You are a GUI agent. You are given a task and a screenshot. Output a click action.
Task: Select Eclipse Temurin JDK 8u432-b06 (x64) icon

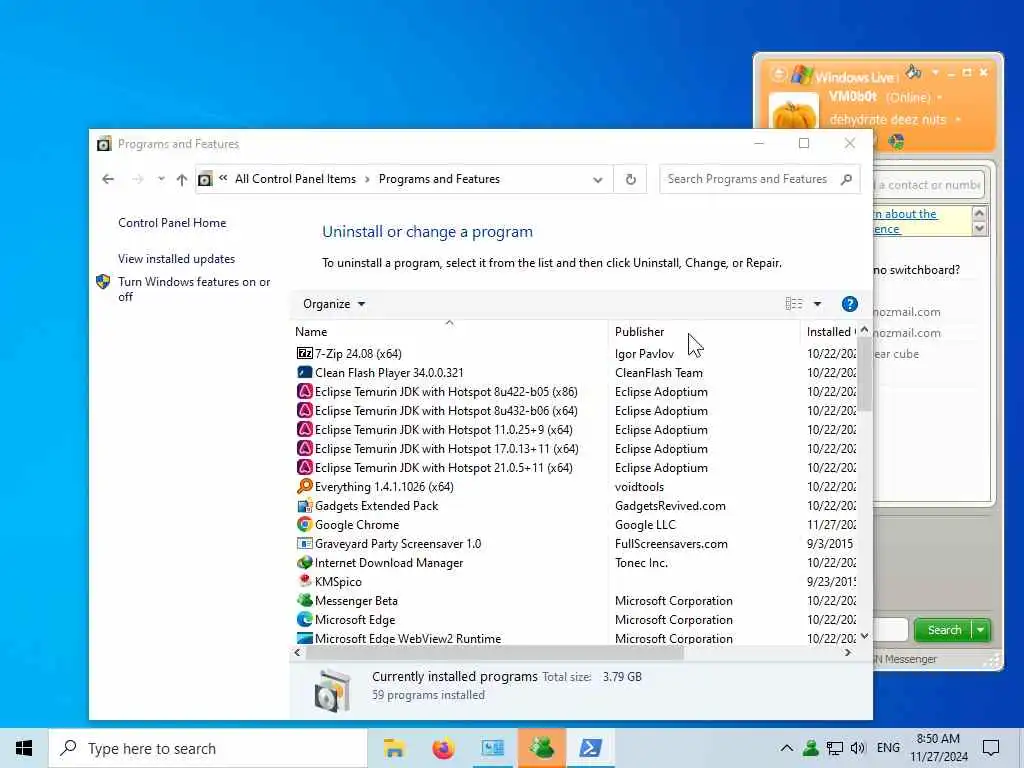click(x=304, y=410)
